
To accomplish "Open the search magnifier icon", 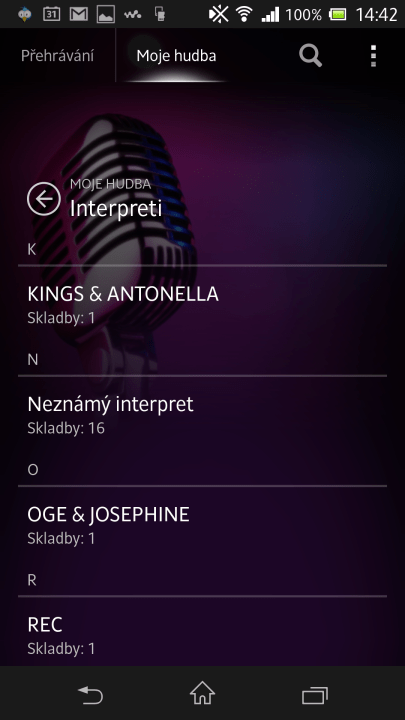I will pos(310,56).
